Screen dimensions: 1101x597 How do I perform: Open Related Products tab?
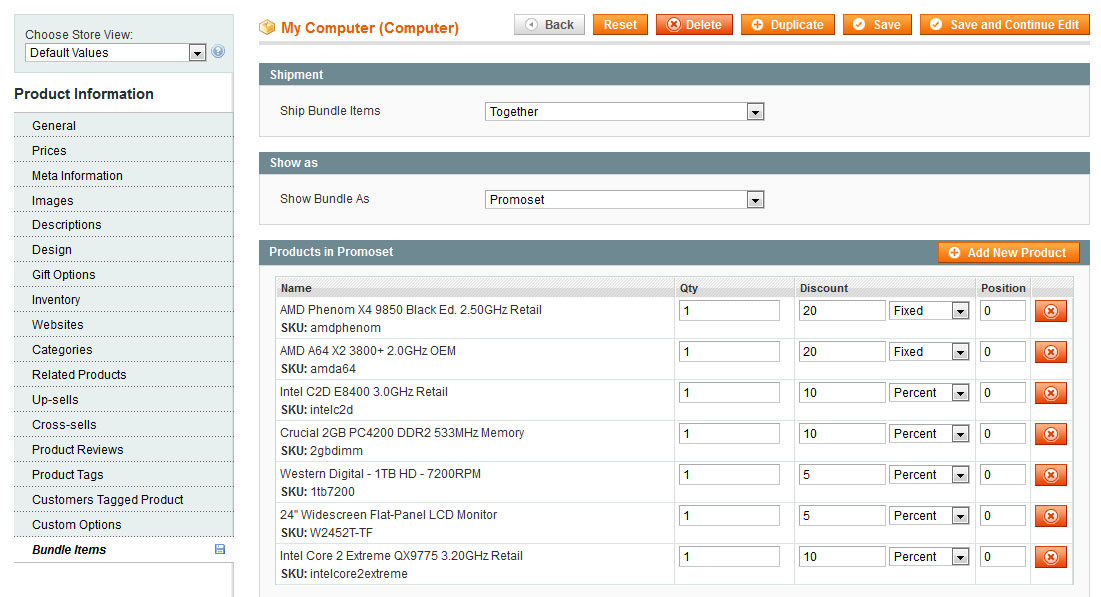point(124,375)
